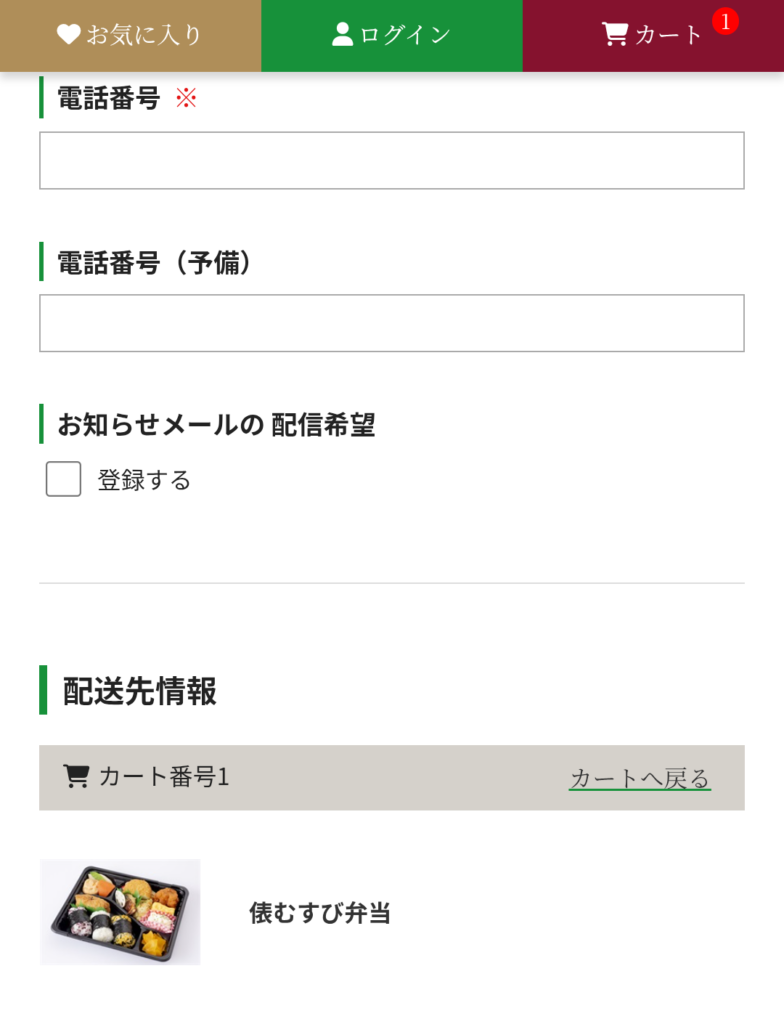
Task: Click the bento box product thumbnail
Action: (x=120, y=912)
